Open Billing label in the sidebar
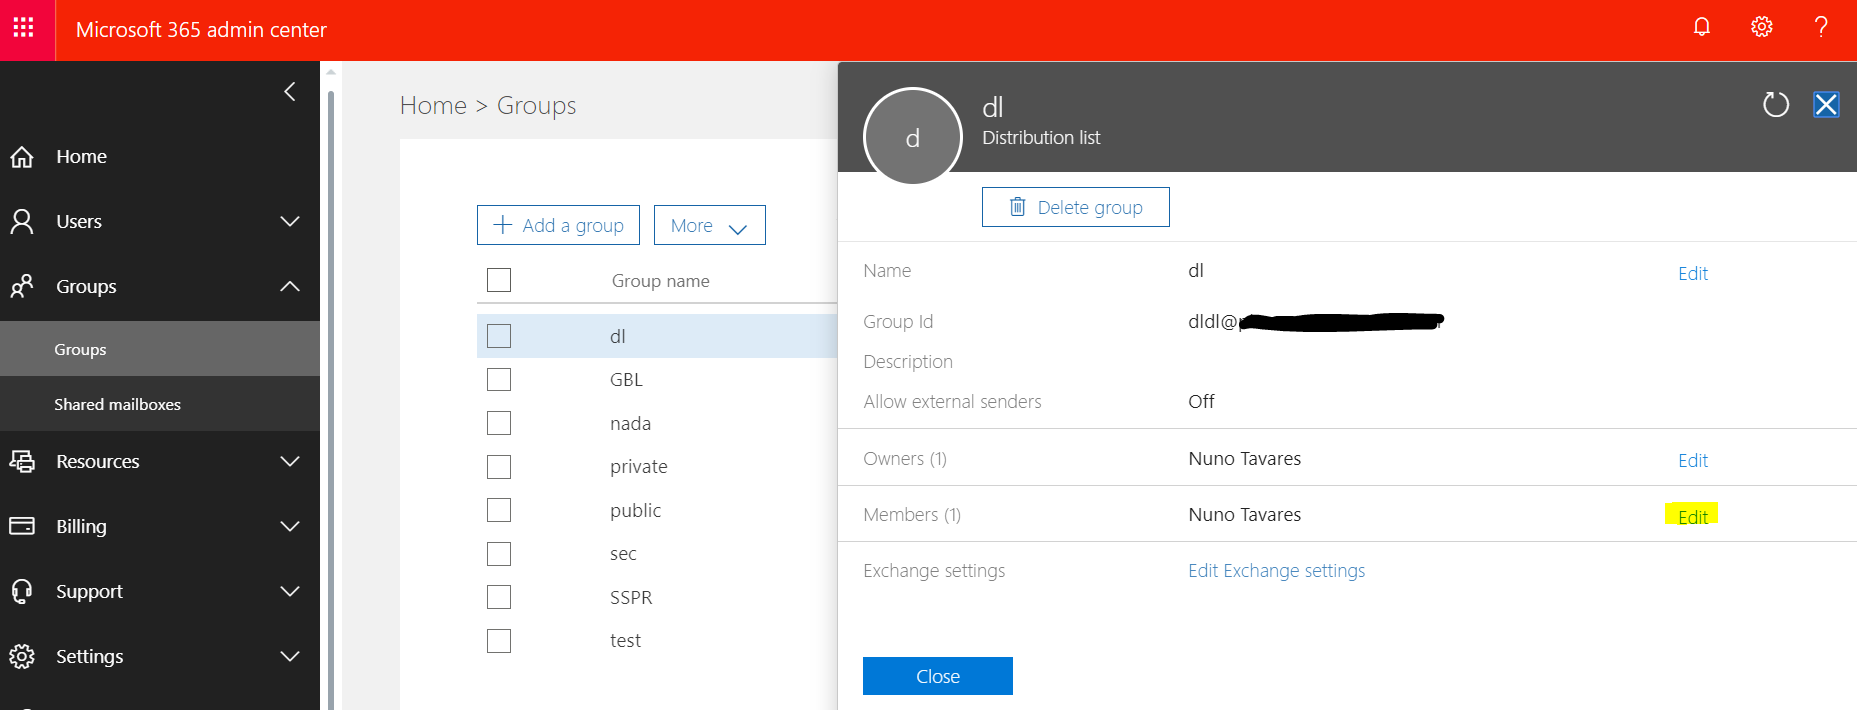Image resolution: width=1857 pixels, height=710 pixels. pos(81,526)
